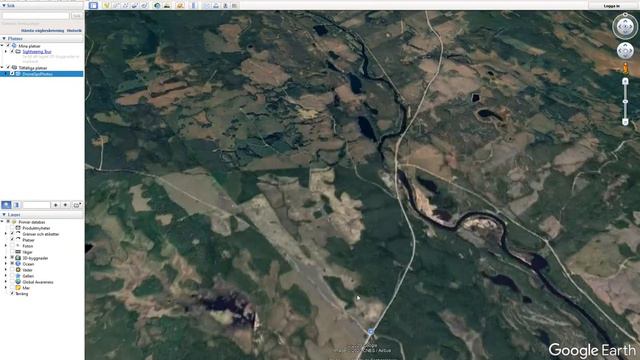
Task: Click the Places panel filter field
Action: (36, 205)
